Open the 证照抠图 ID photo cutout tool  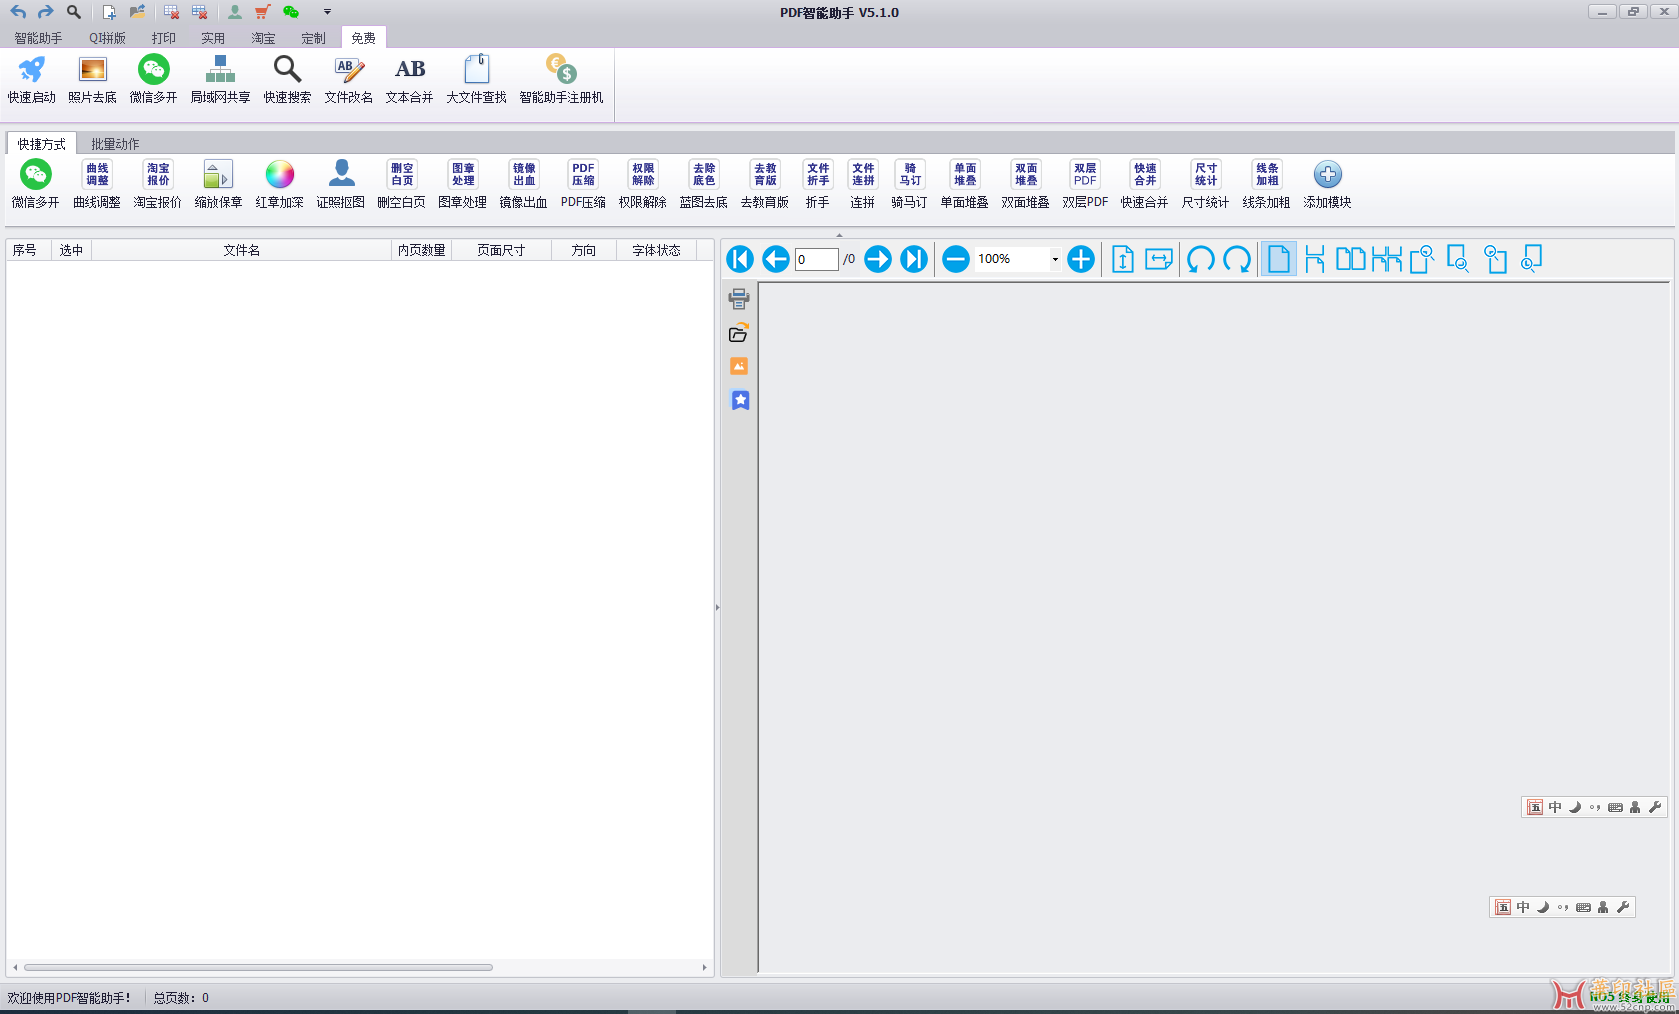click(340, 185)
